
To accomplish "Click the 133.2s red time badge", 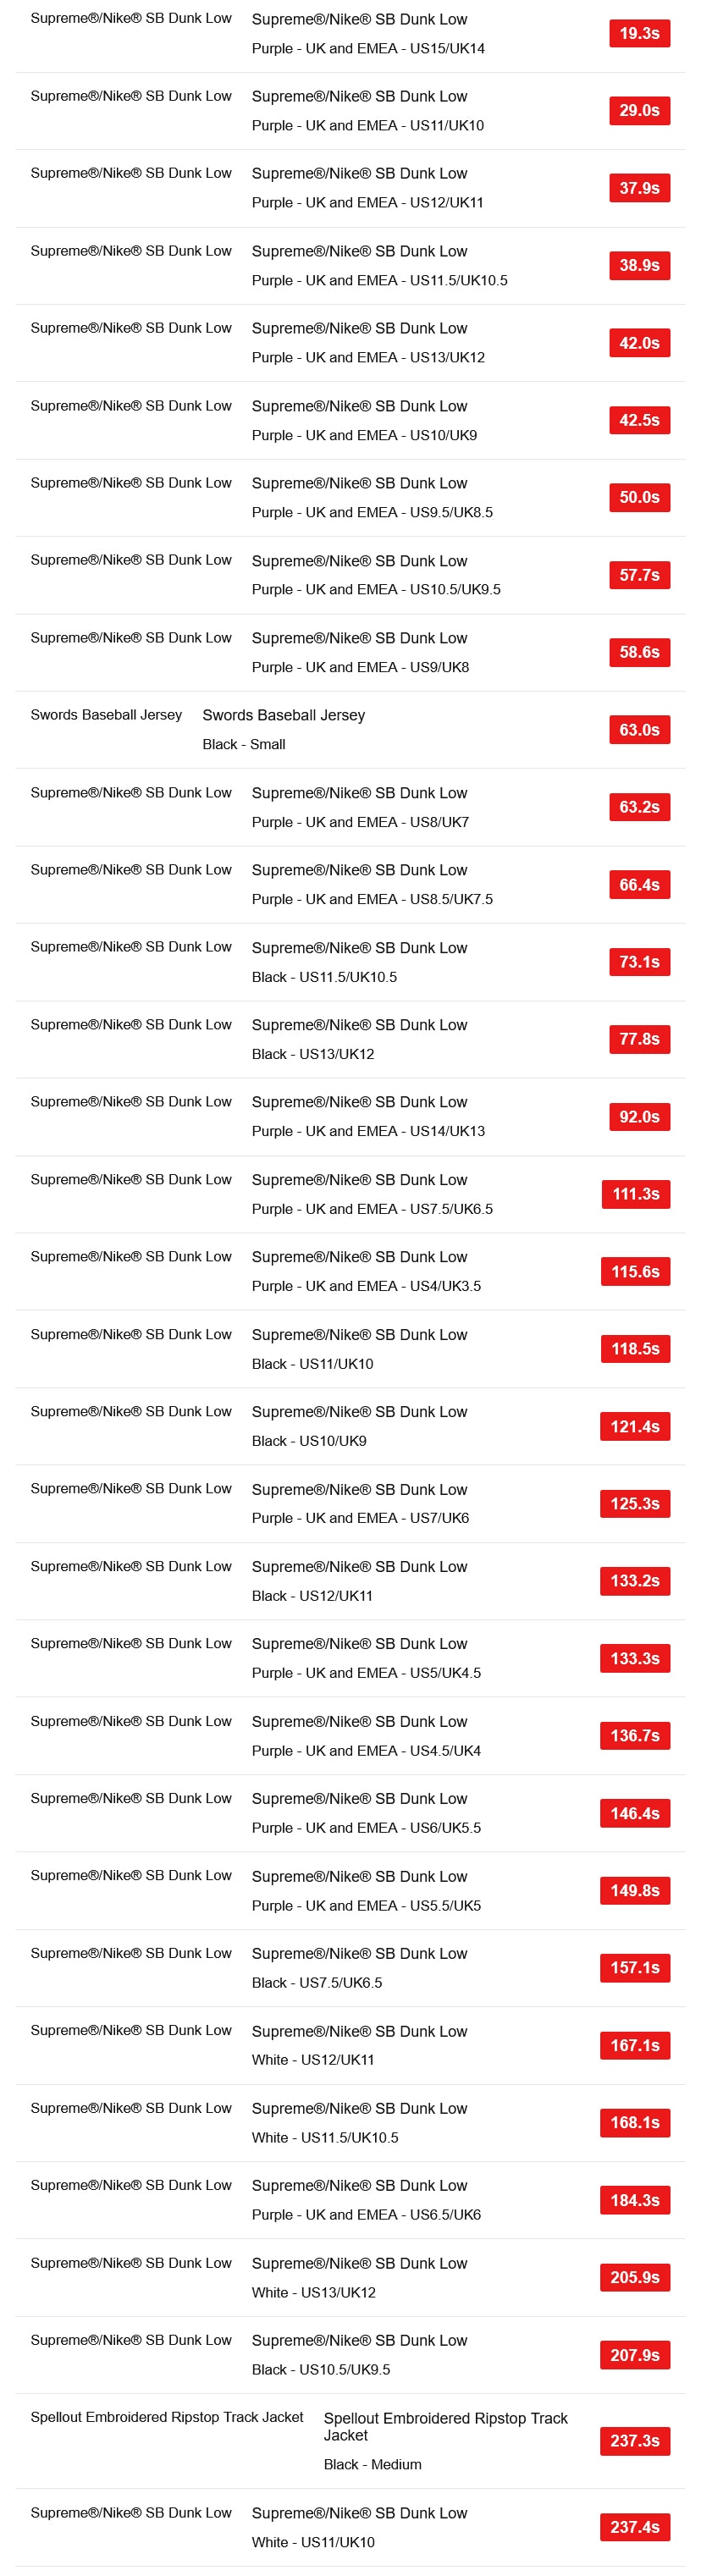I will (634, 1581).
